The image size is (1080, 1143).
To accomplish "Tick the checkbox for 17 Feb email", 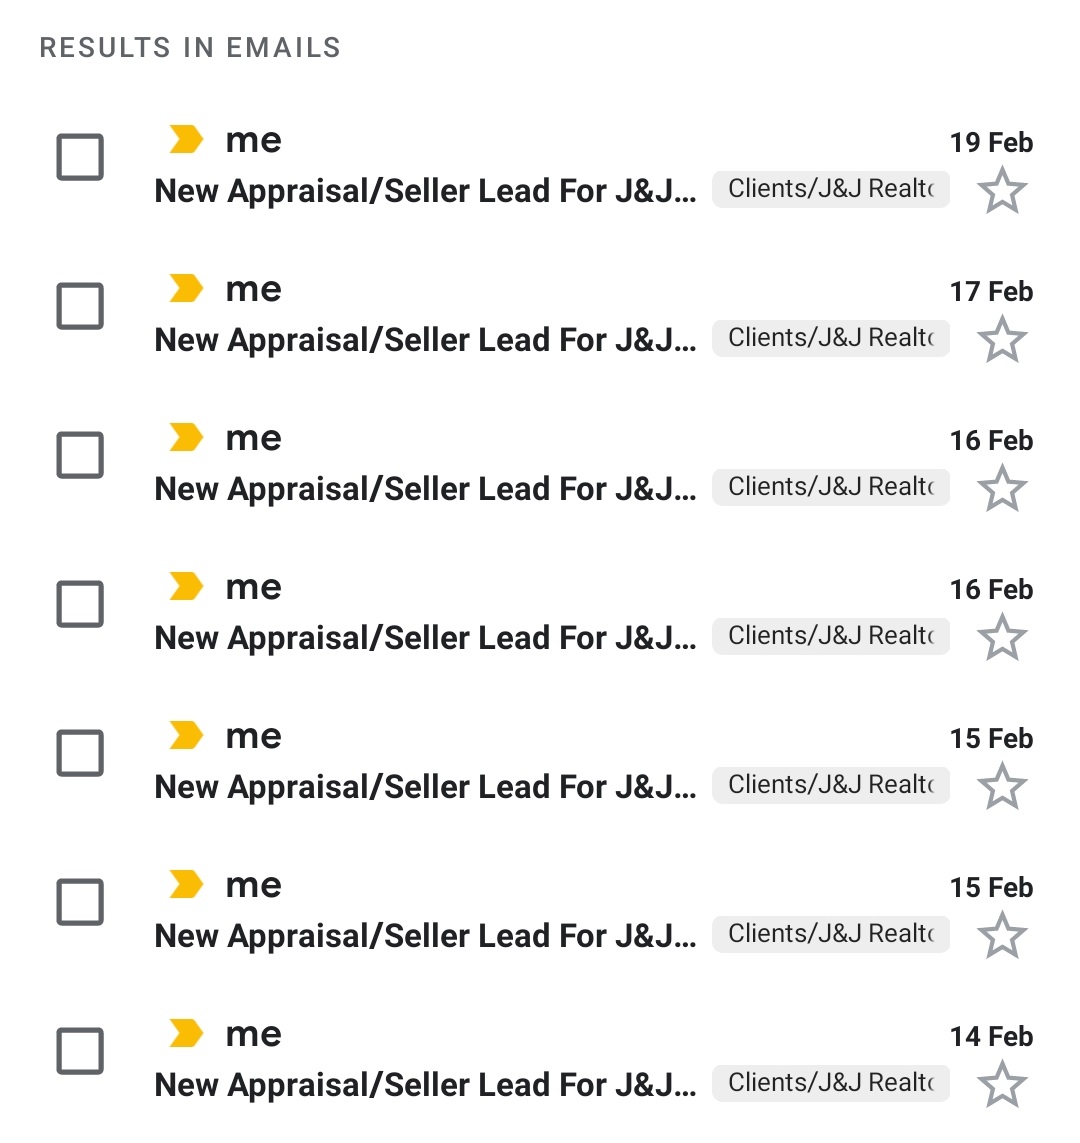I will 80,306.
